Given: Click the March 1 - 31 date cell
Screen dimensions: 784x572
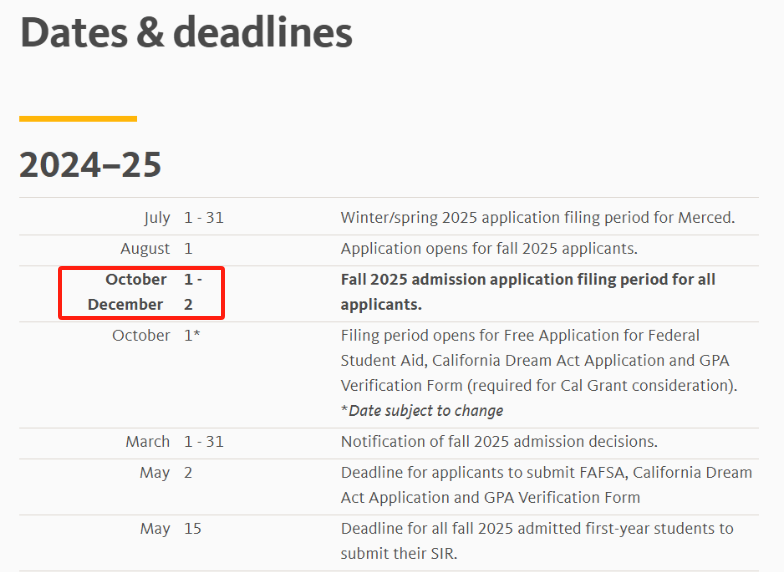Looking at the screenshot, I should [x=174, y=442].
